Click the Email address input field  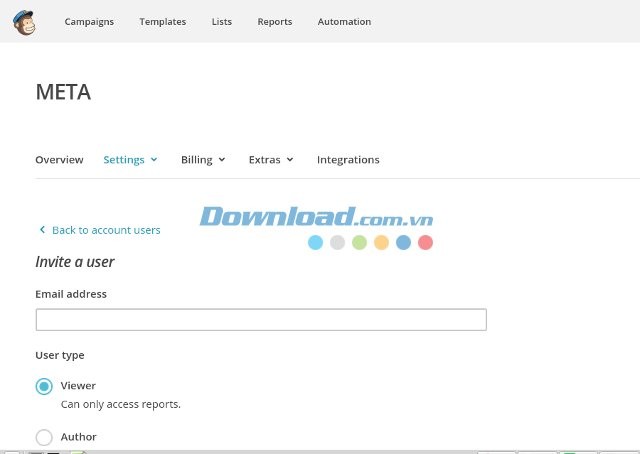(x=261, y=320)
